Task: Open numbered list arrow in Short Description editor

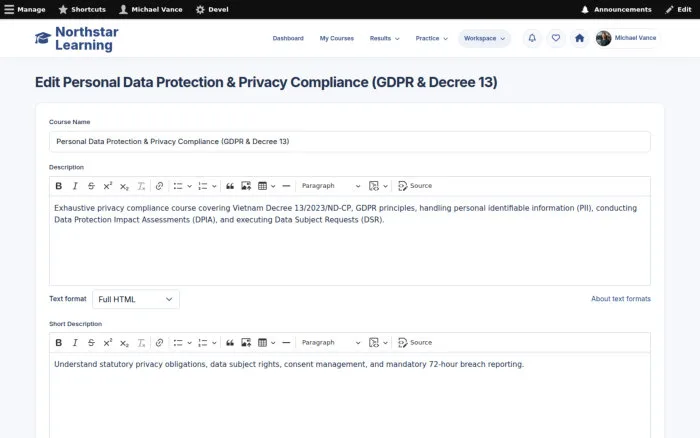Action: pos(214,342)
